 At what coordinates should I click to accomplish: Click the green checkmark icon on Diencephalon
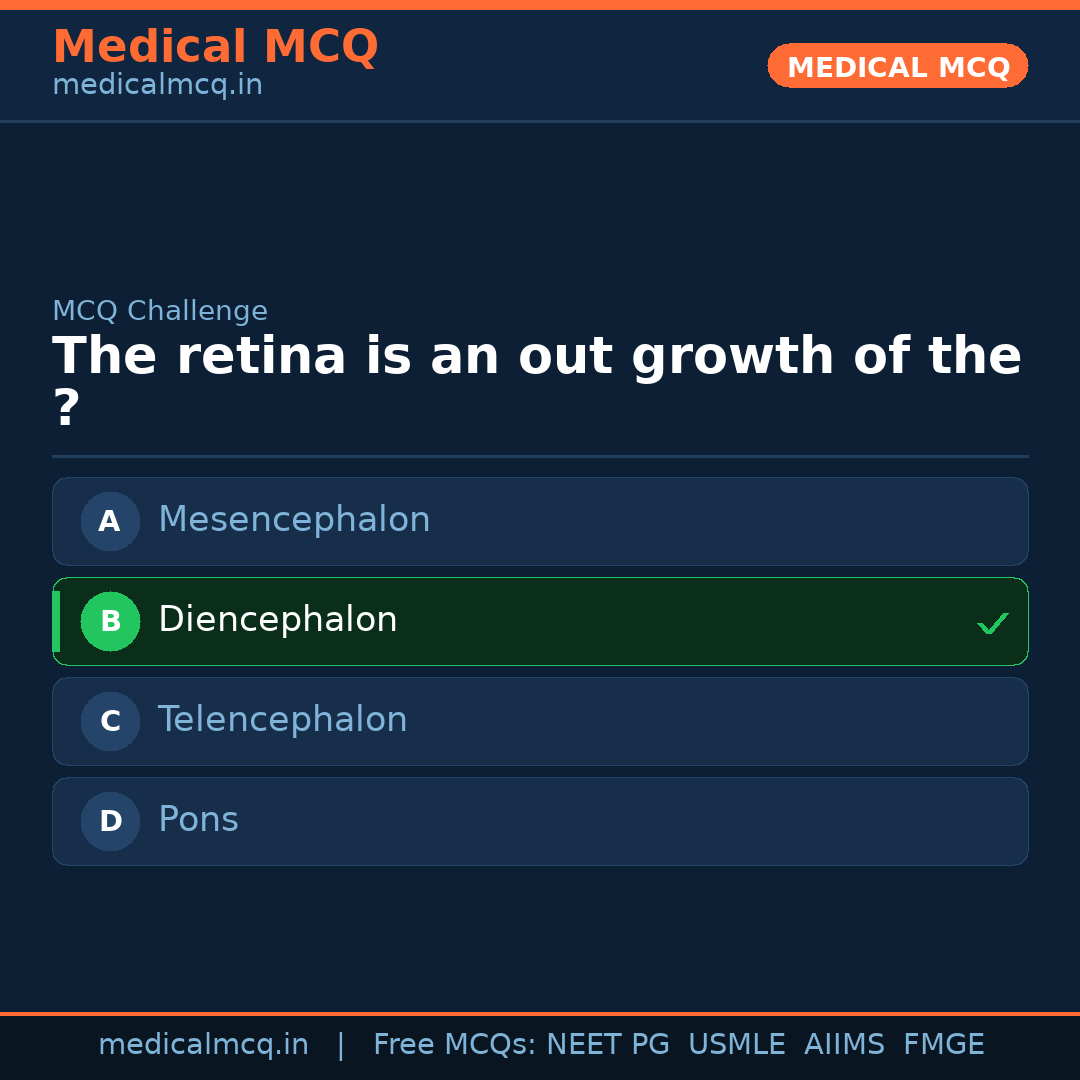[993, 623]
